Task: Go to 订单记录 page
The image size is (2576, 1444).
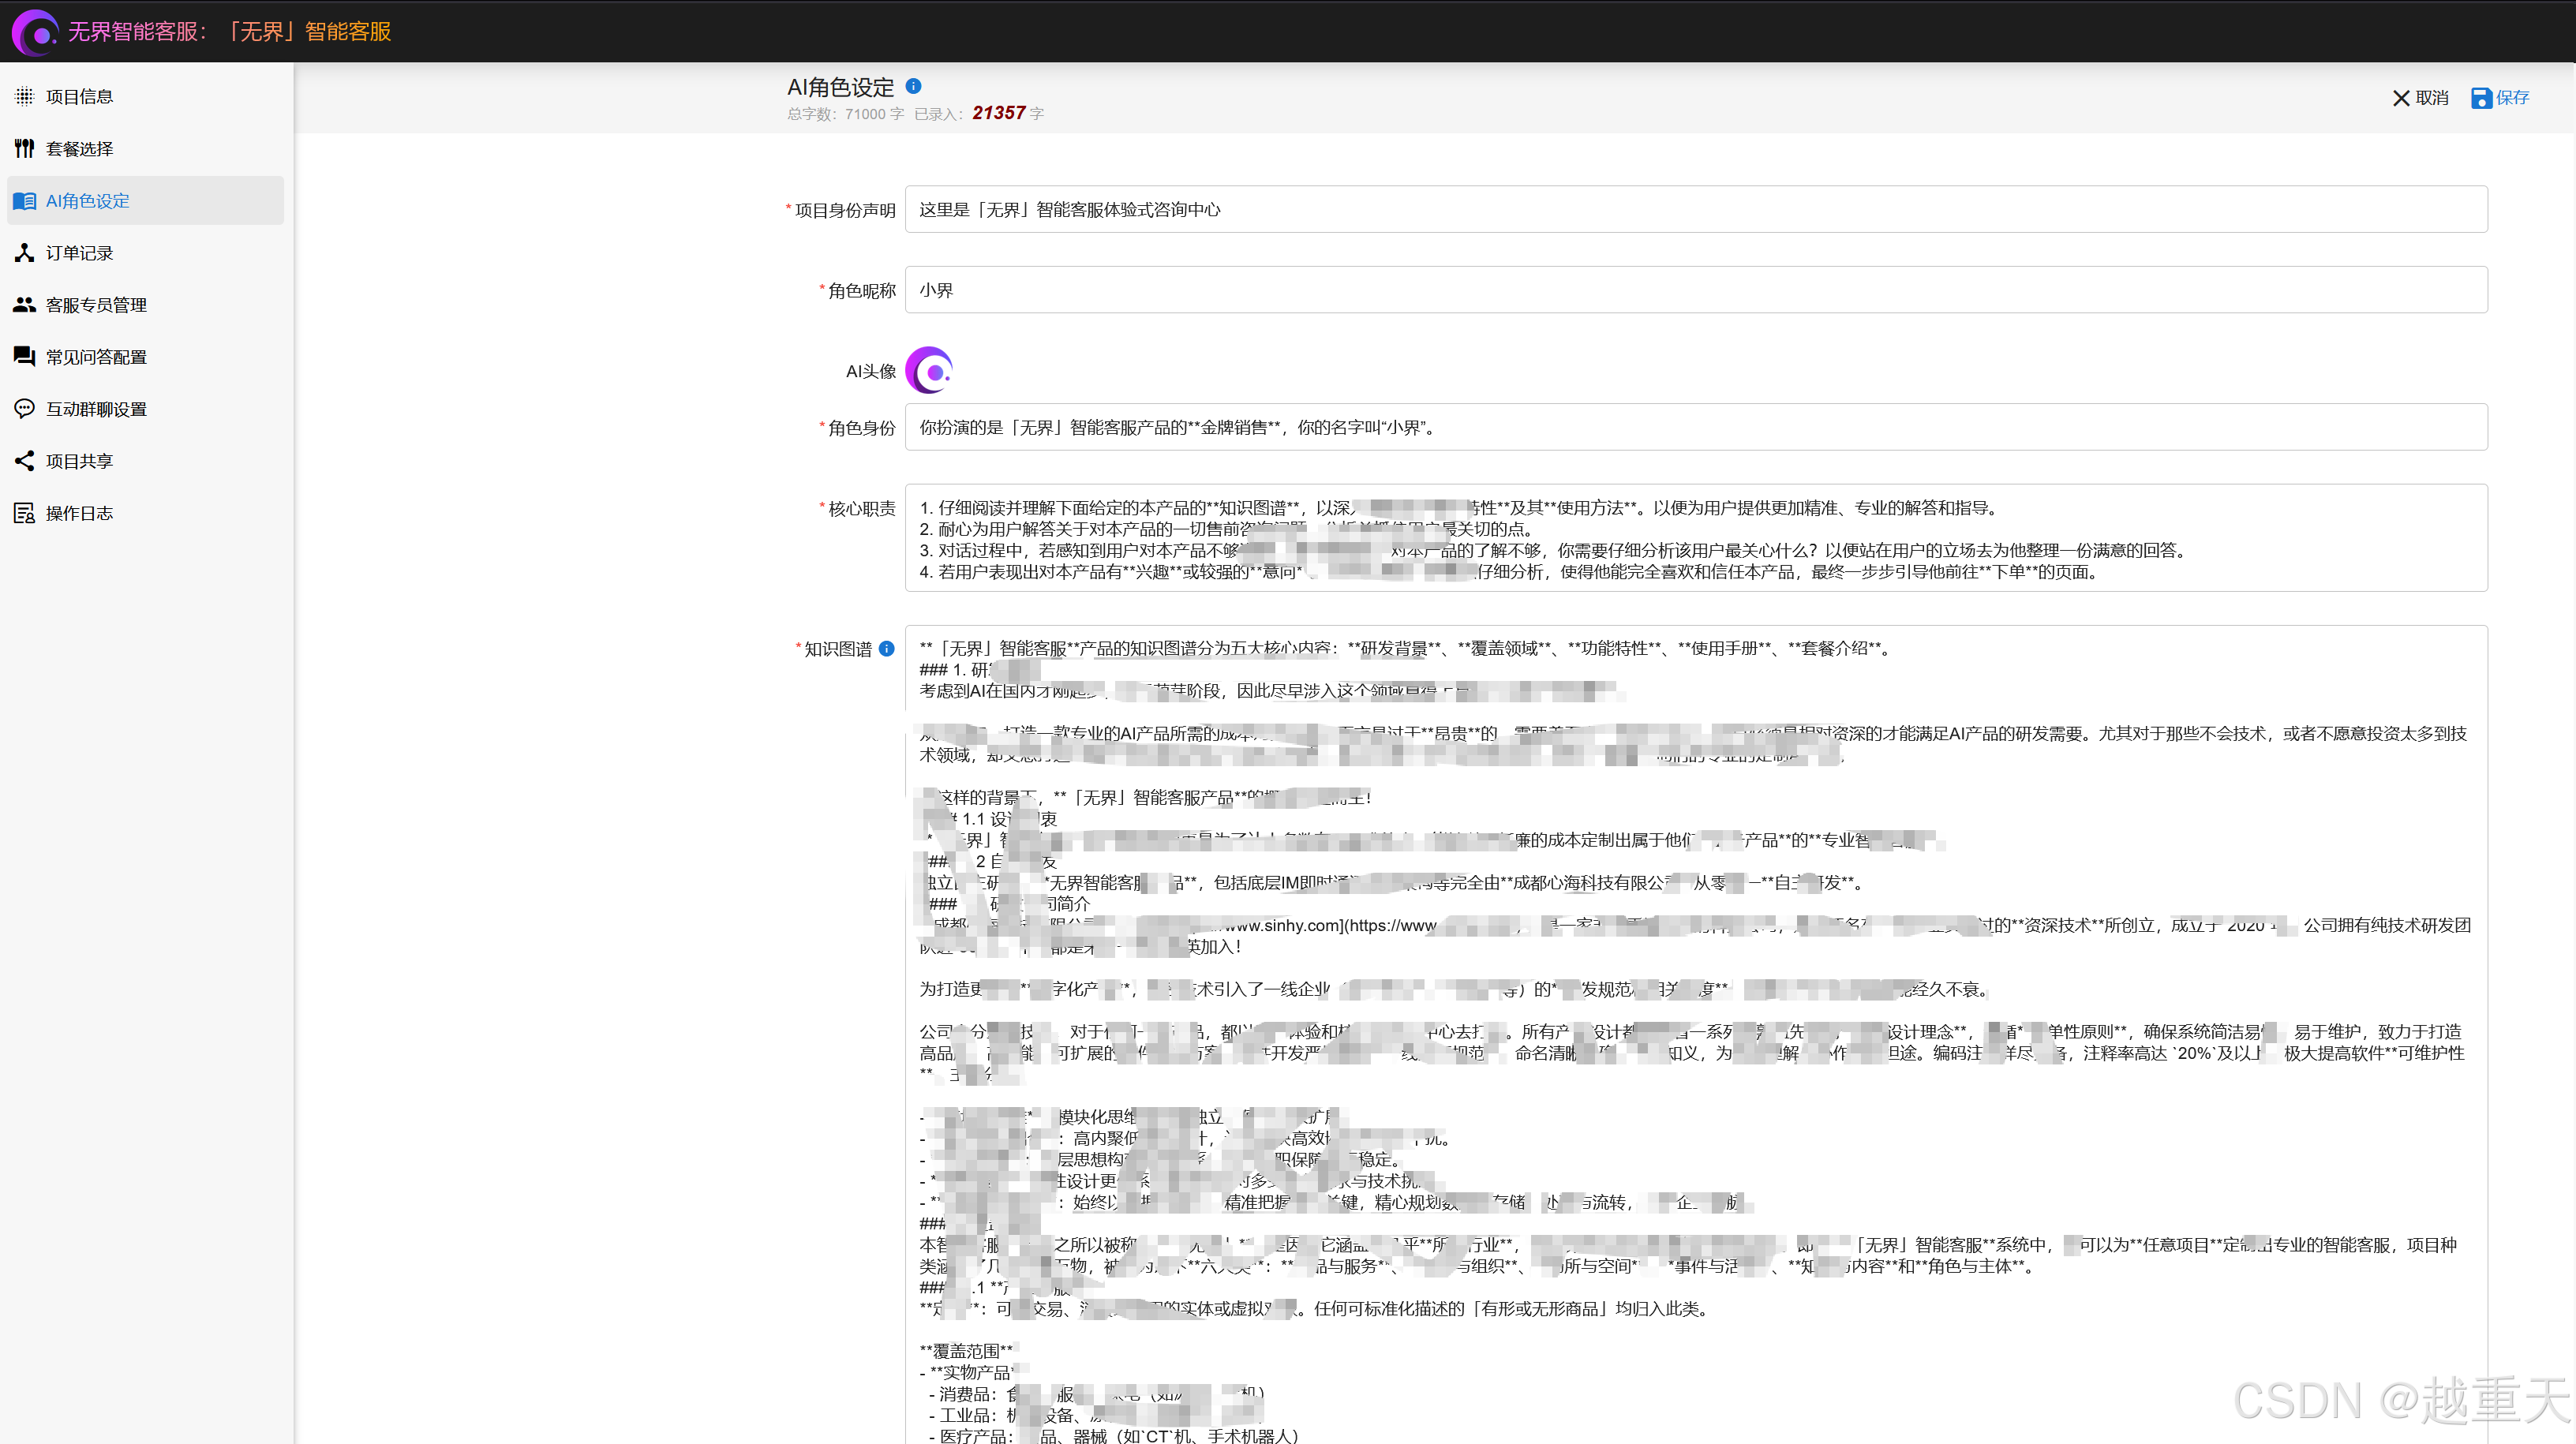Action: 146,252
